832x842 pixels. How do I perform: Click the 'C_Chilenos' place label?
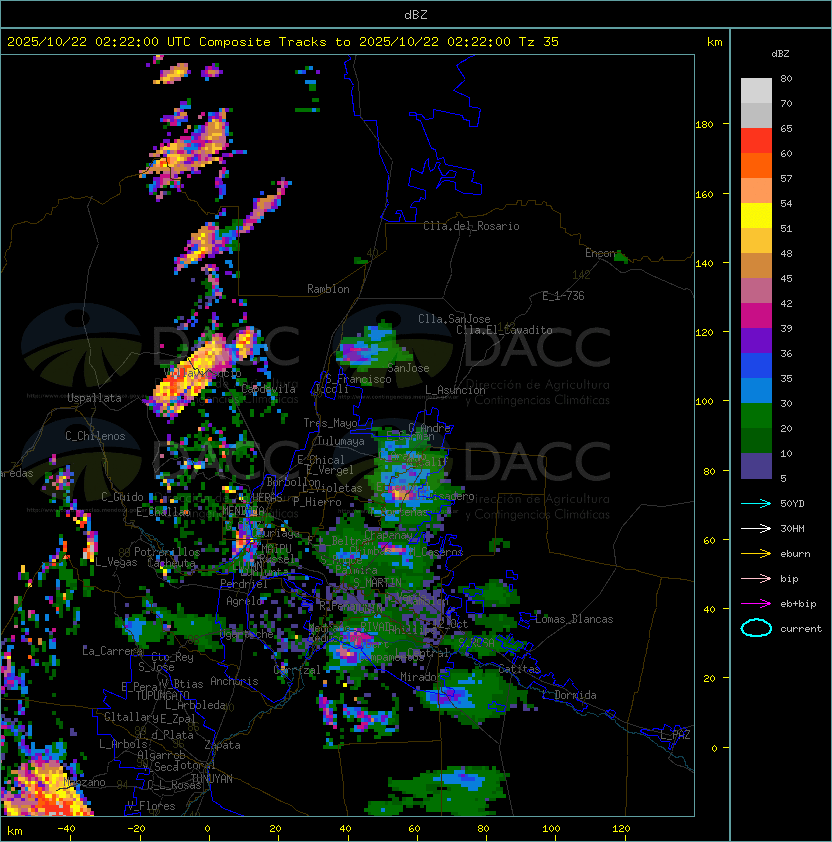coord(95,436)
